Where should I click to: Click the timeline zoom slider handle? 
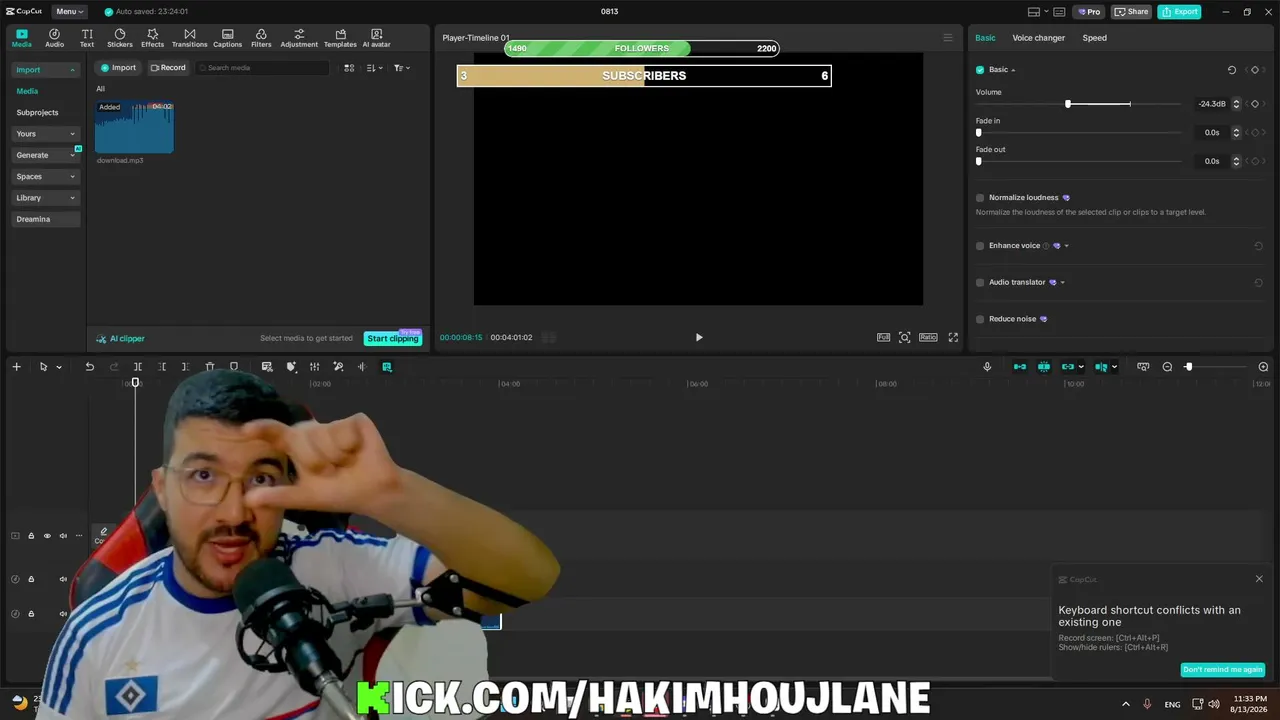tap(1188, 367)
